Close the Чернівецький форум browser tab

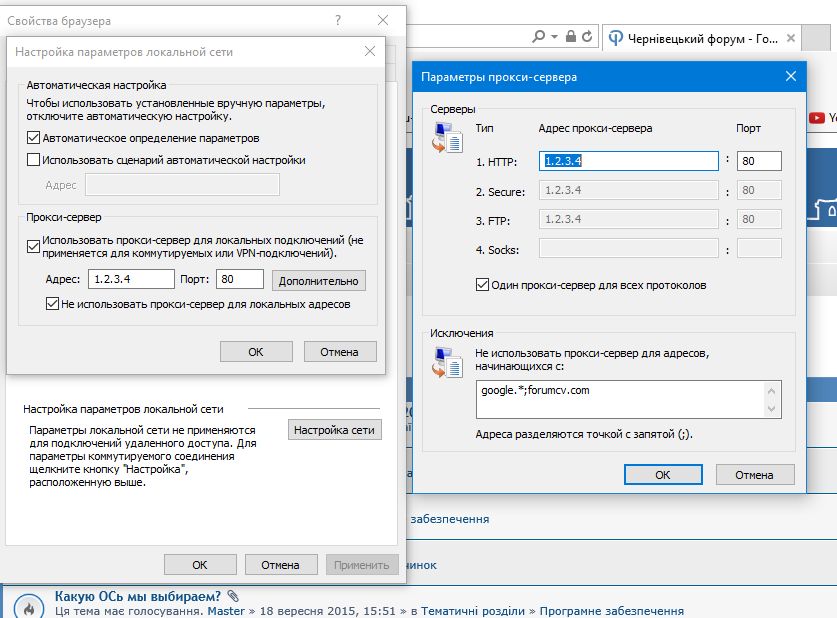tap(791, 39)
